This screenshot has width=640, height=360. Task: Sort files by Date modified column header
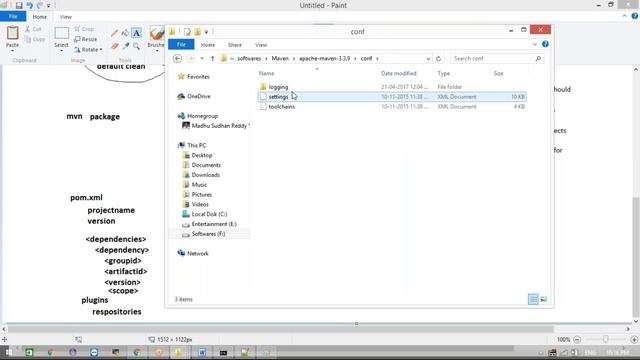[399, 73]
